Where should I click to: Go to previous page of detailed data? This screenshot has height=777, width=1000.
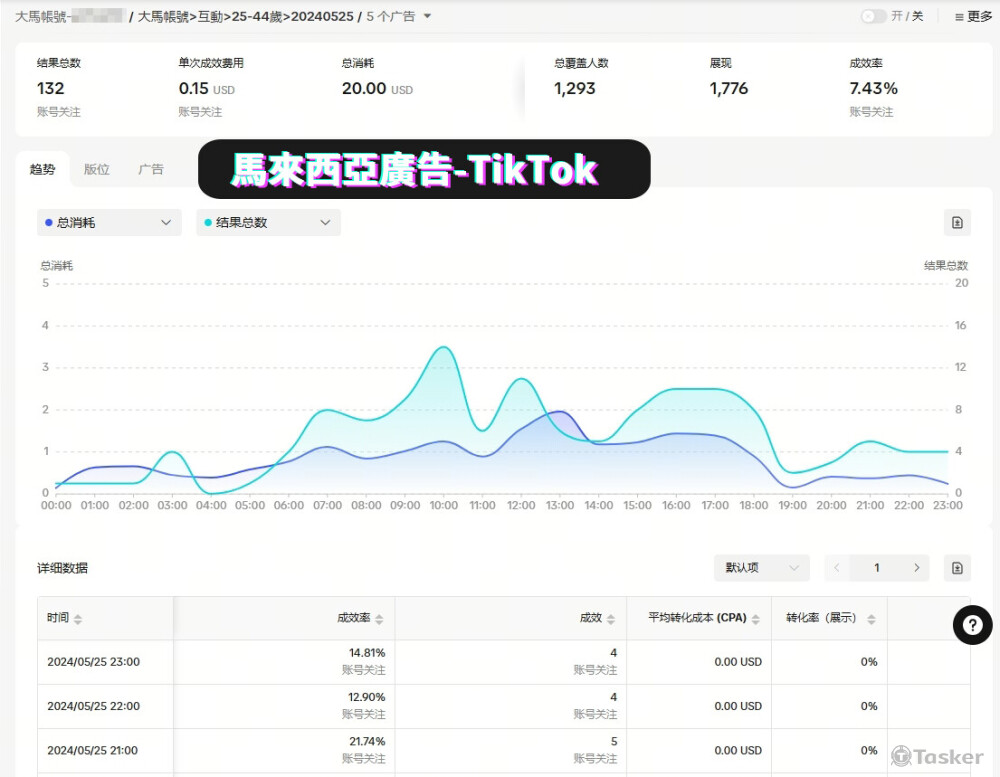pos(837,568)
